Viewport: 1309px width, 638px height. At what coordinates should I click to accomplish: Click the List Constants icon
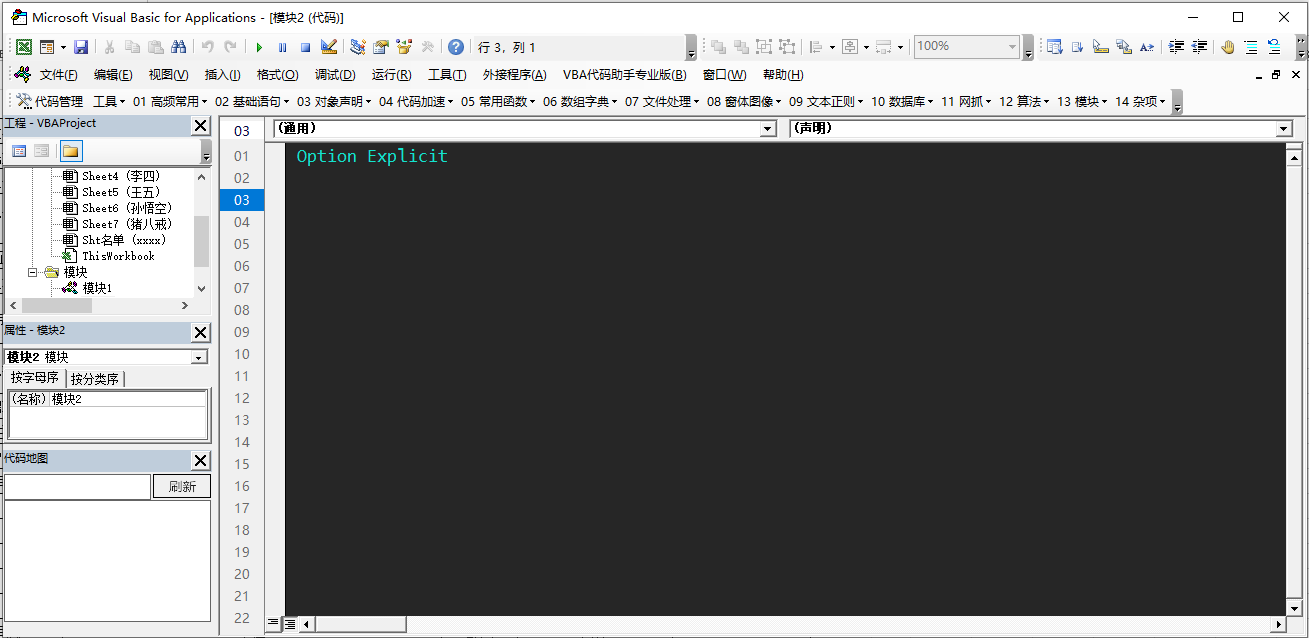click(1077, 47)
